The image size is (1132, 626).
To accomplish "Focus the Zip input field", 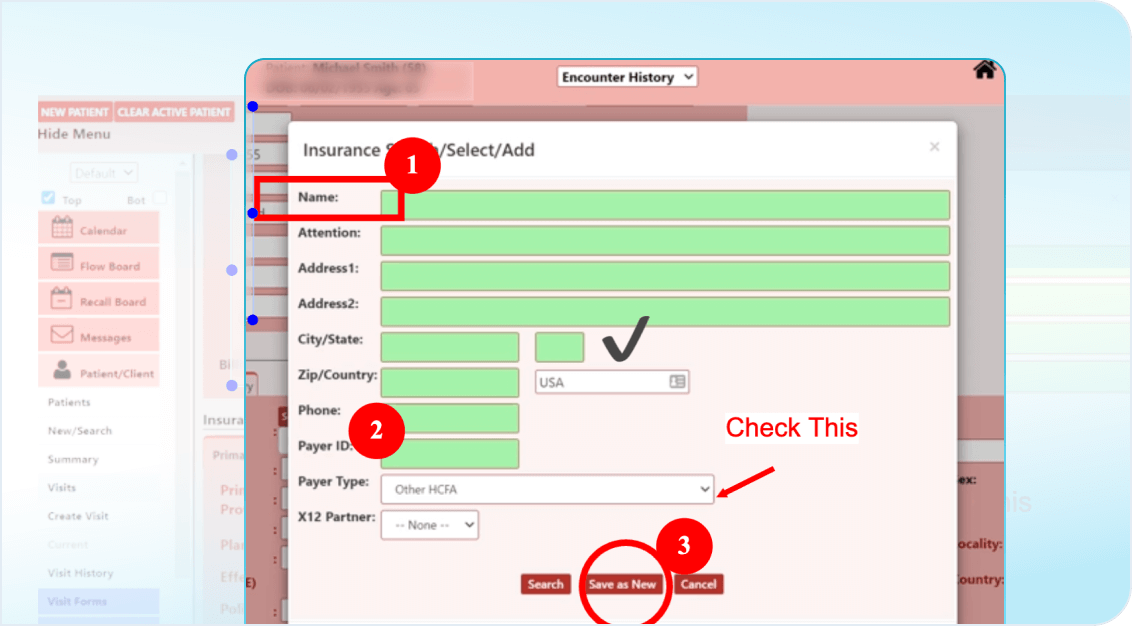I will pyautogui.click(x=450, y=383).
